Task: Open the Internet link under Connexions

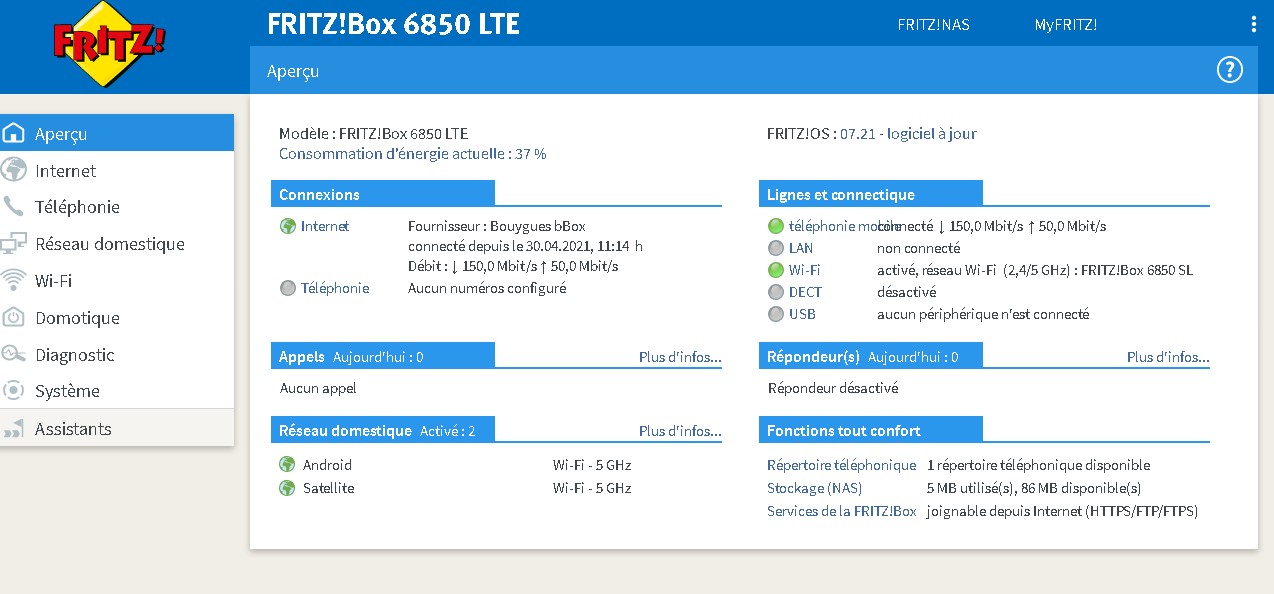Action: pyautogui.click(x=325, y=226)
